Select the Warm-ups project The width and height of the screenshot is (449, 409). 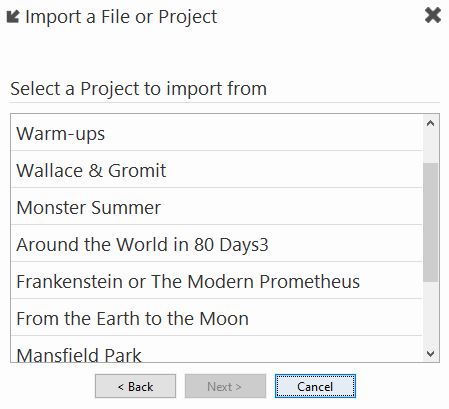coord(217,133)
